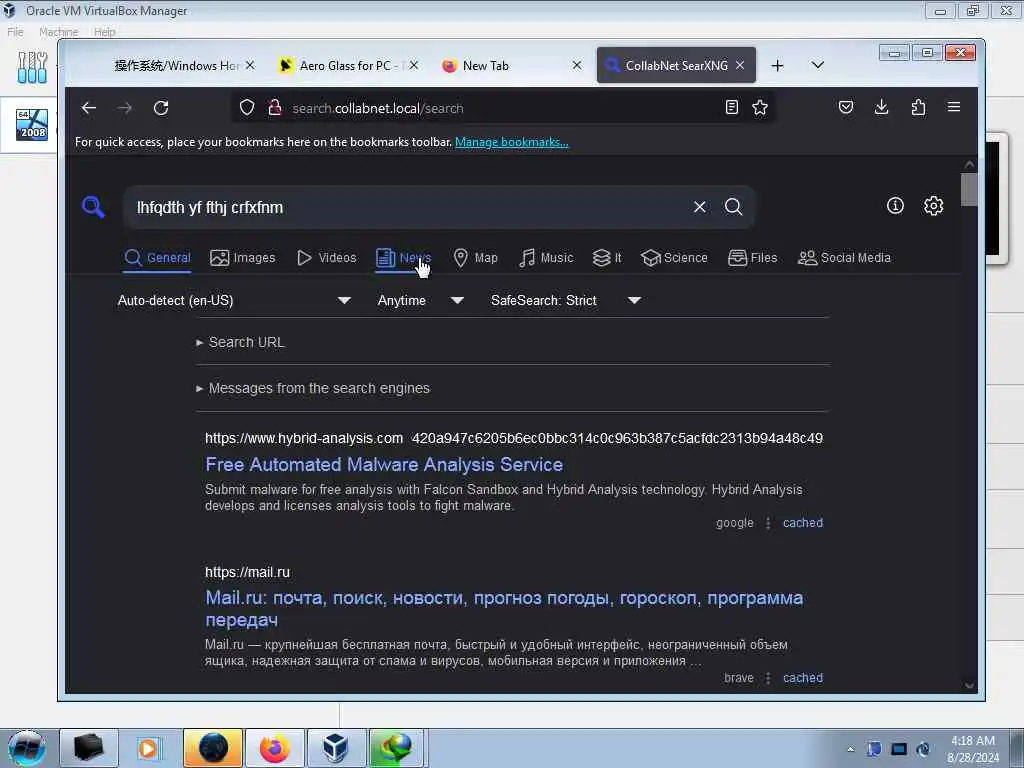
Task: Open the Windows Start orb
Action: (26, 748)
